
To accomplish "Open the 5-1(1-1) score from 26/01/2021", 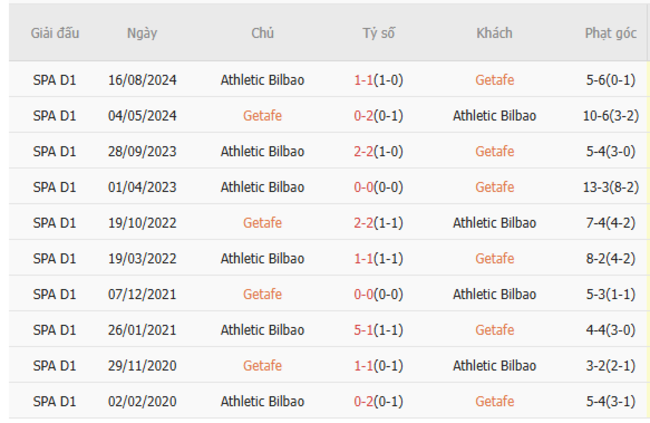I will [x=378, y=330].
